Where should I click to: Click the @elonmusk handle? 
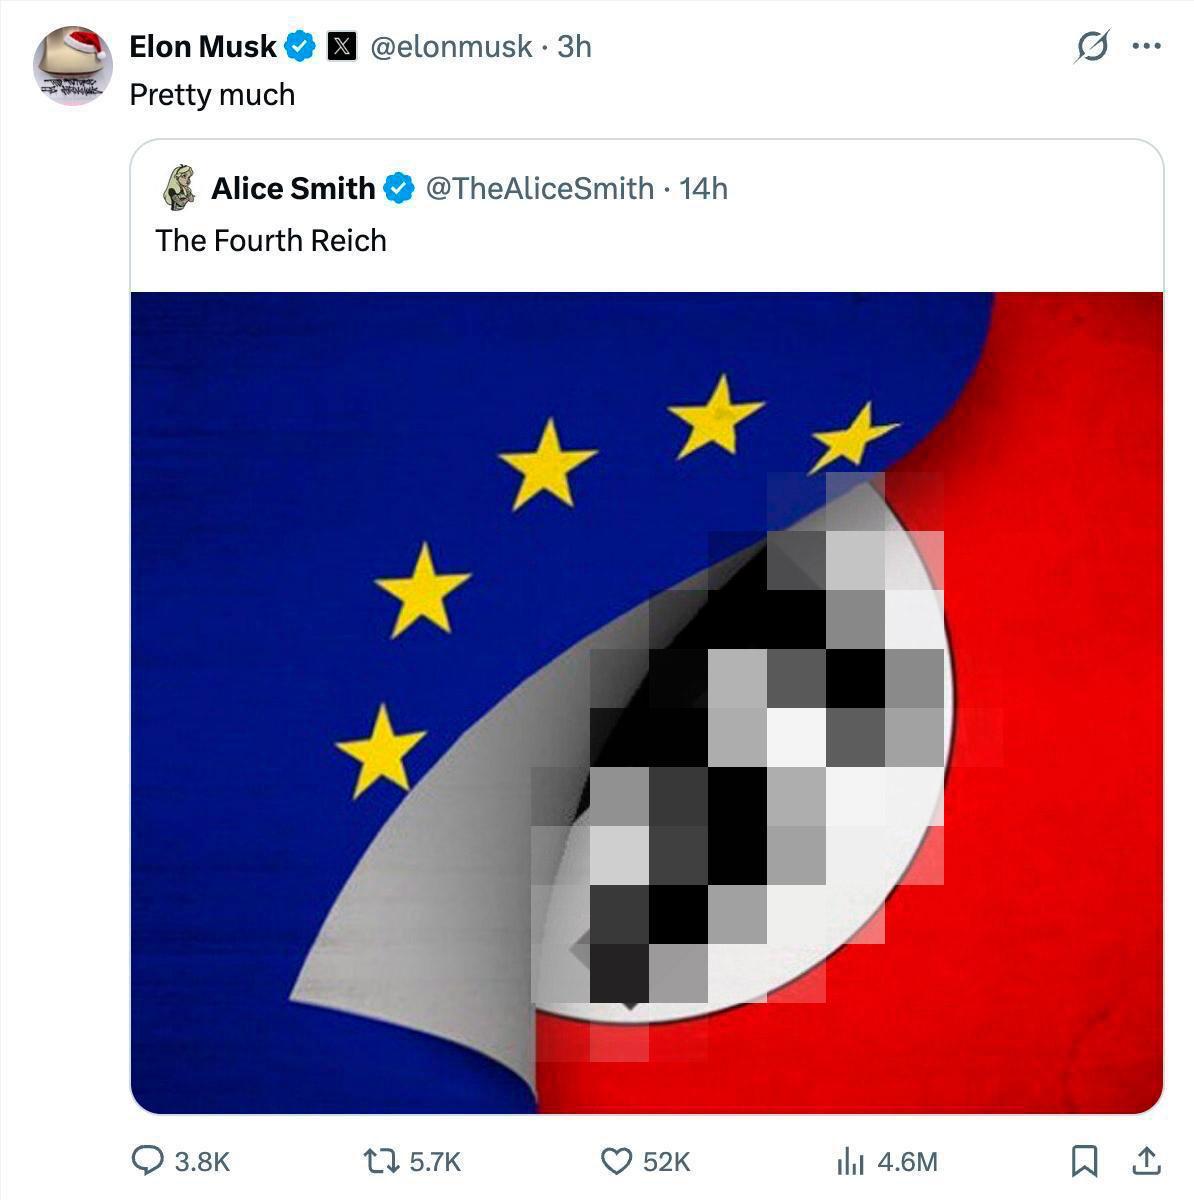tap(451, 46)
